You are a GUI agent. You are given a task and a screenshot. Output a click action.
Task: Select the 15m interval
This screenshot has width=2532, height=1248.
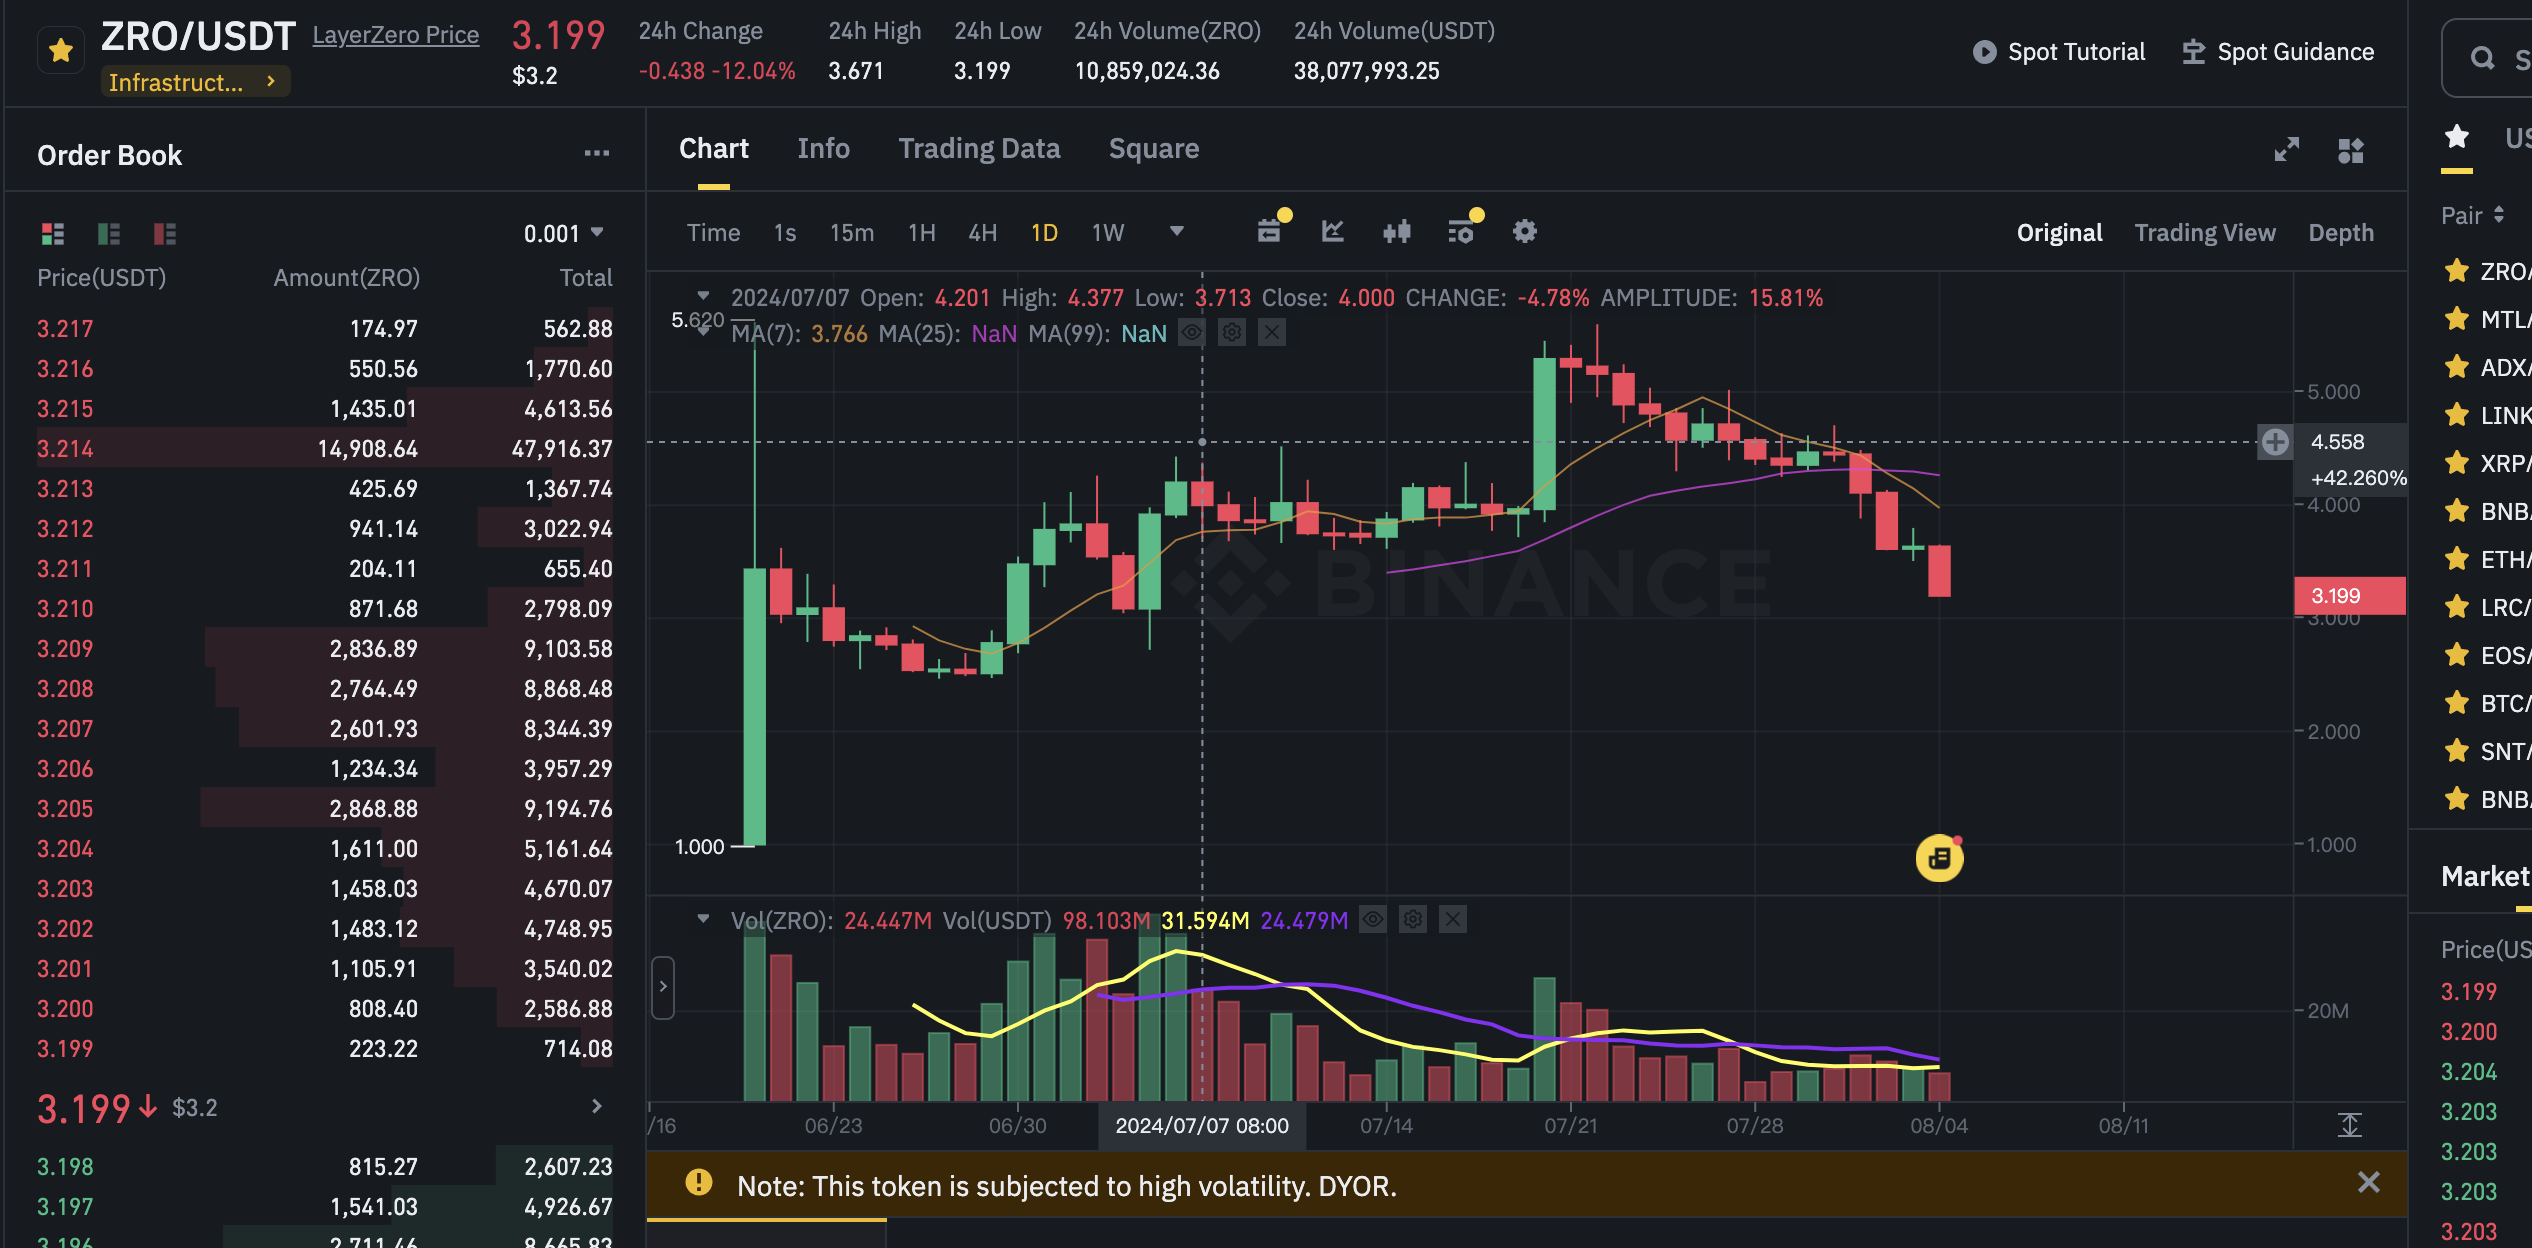[852, 233]
